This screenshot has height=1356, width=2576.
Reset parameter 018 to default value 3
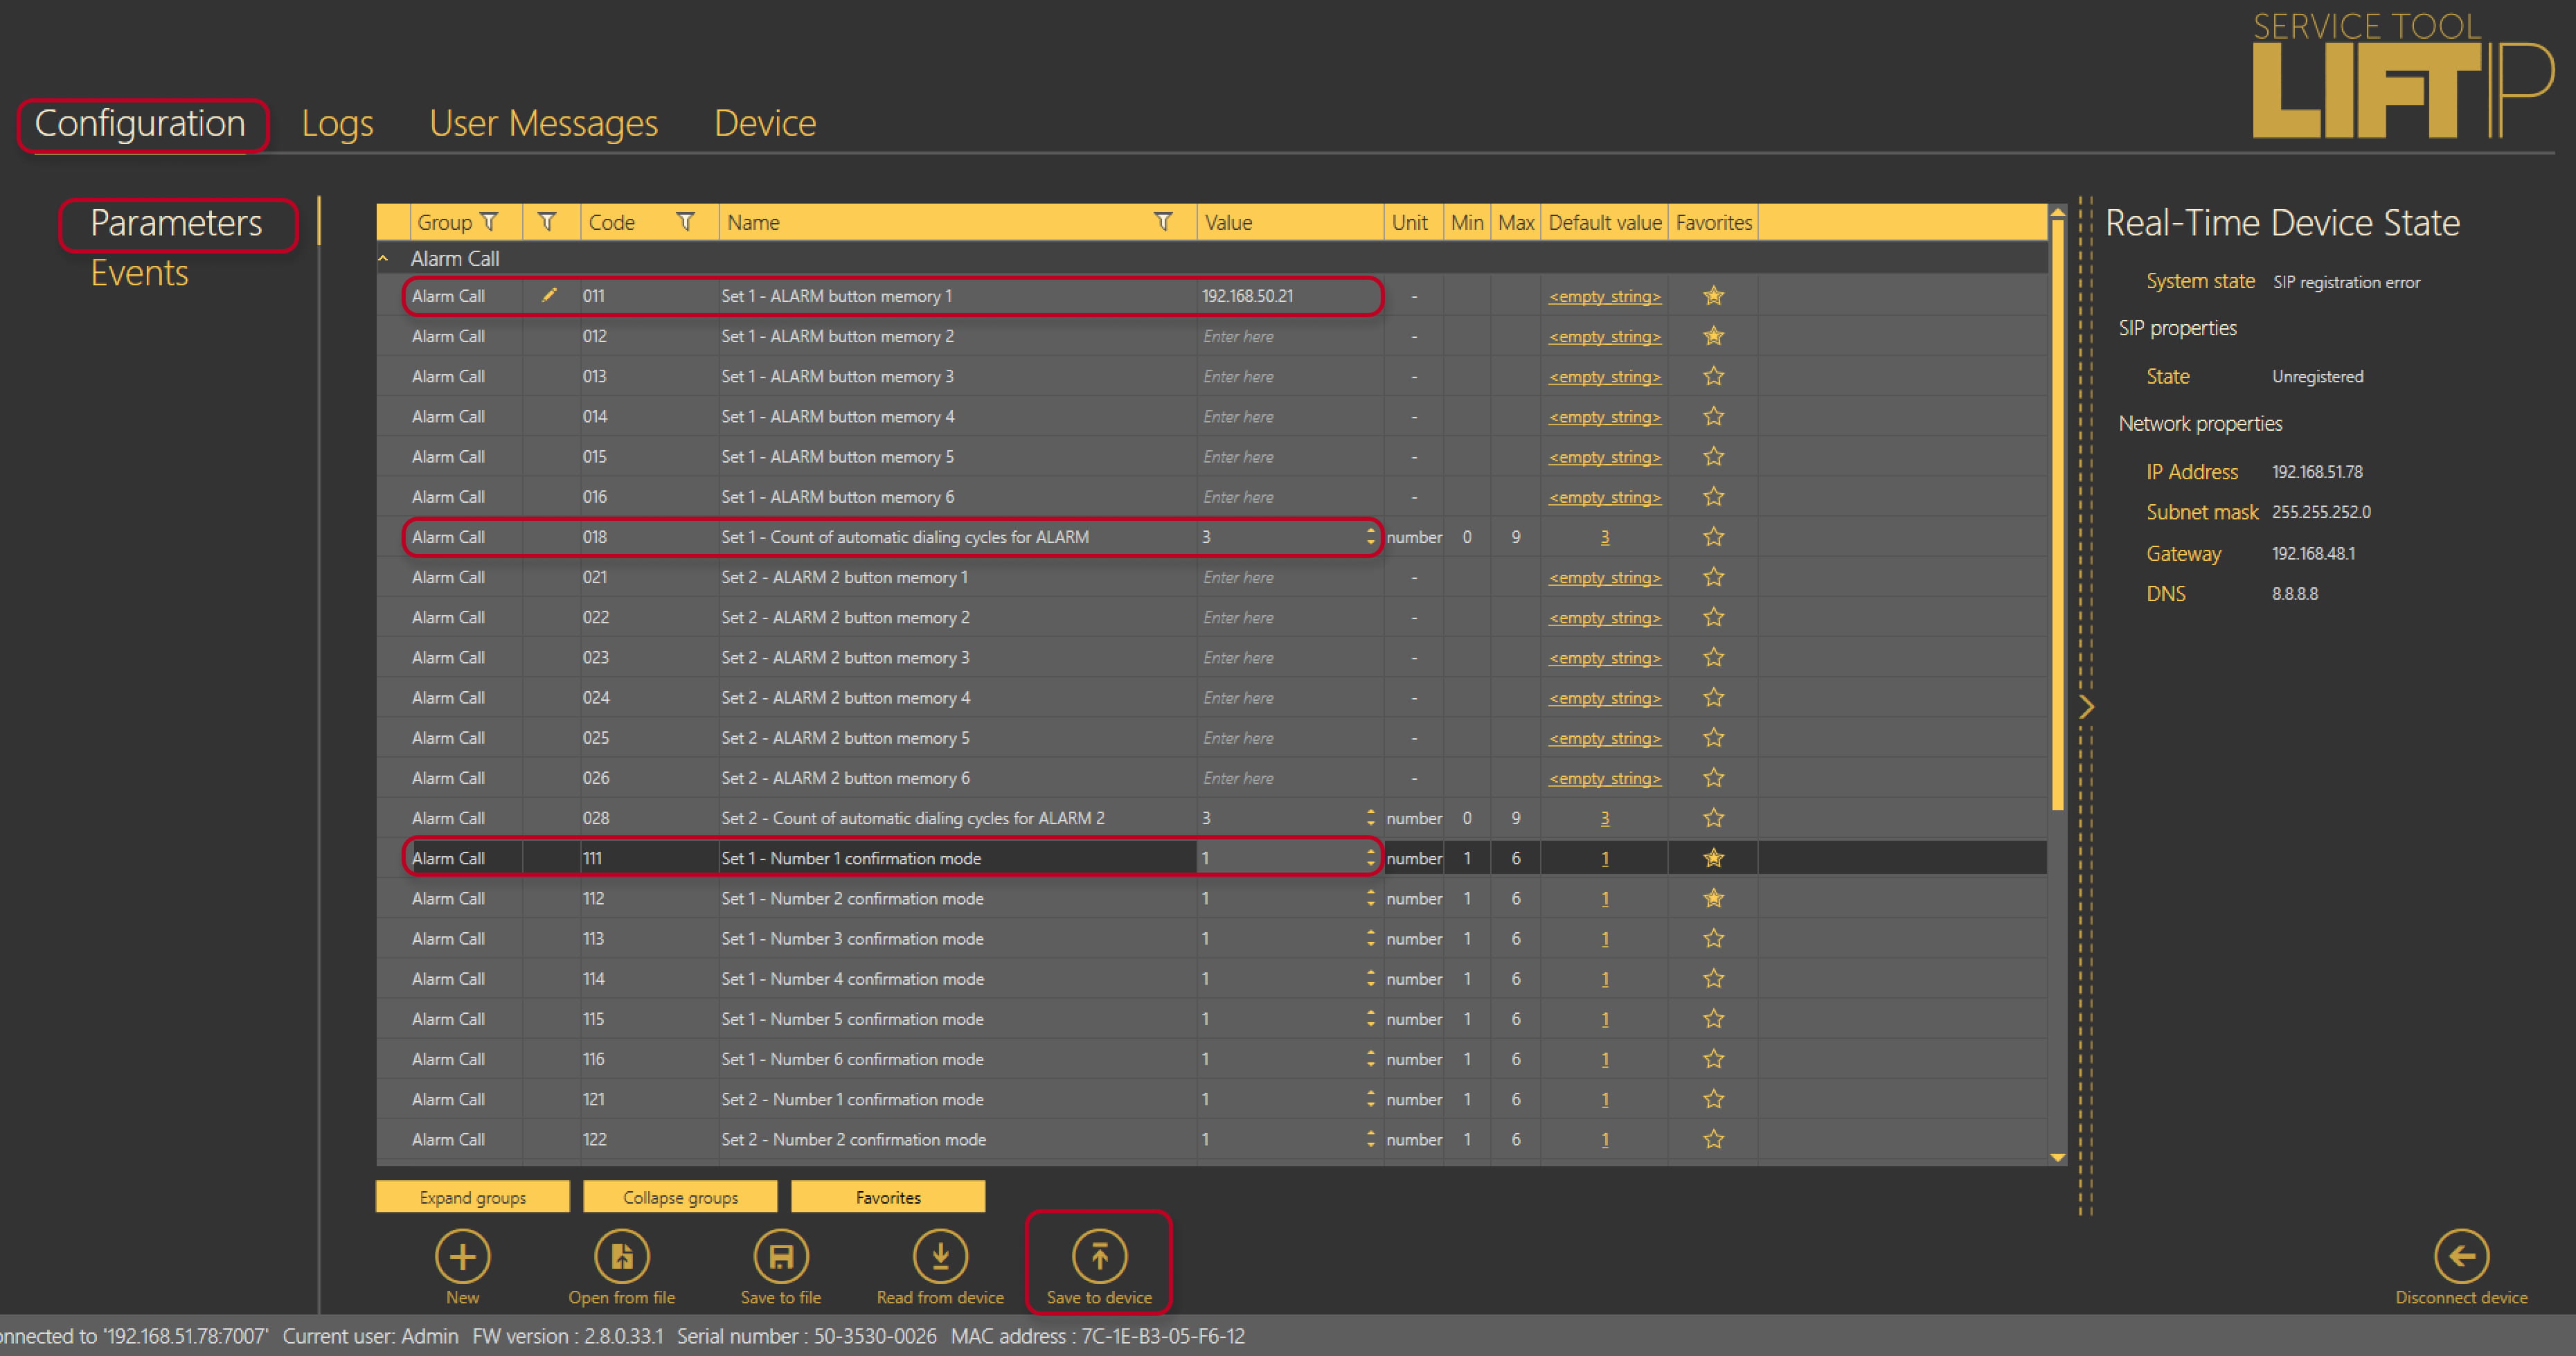pyautogui.click(x=1604, y=537)
